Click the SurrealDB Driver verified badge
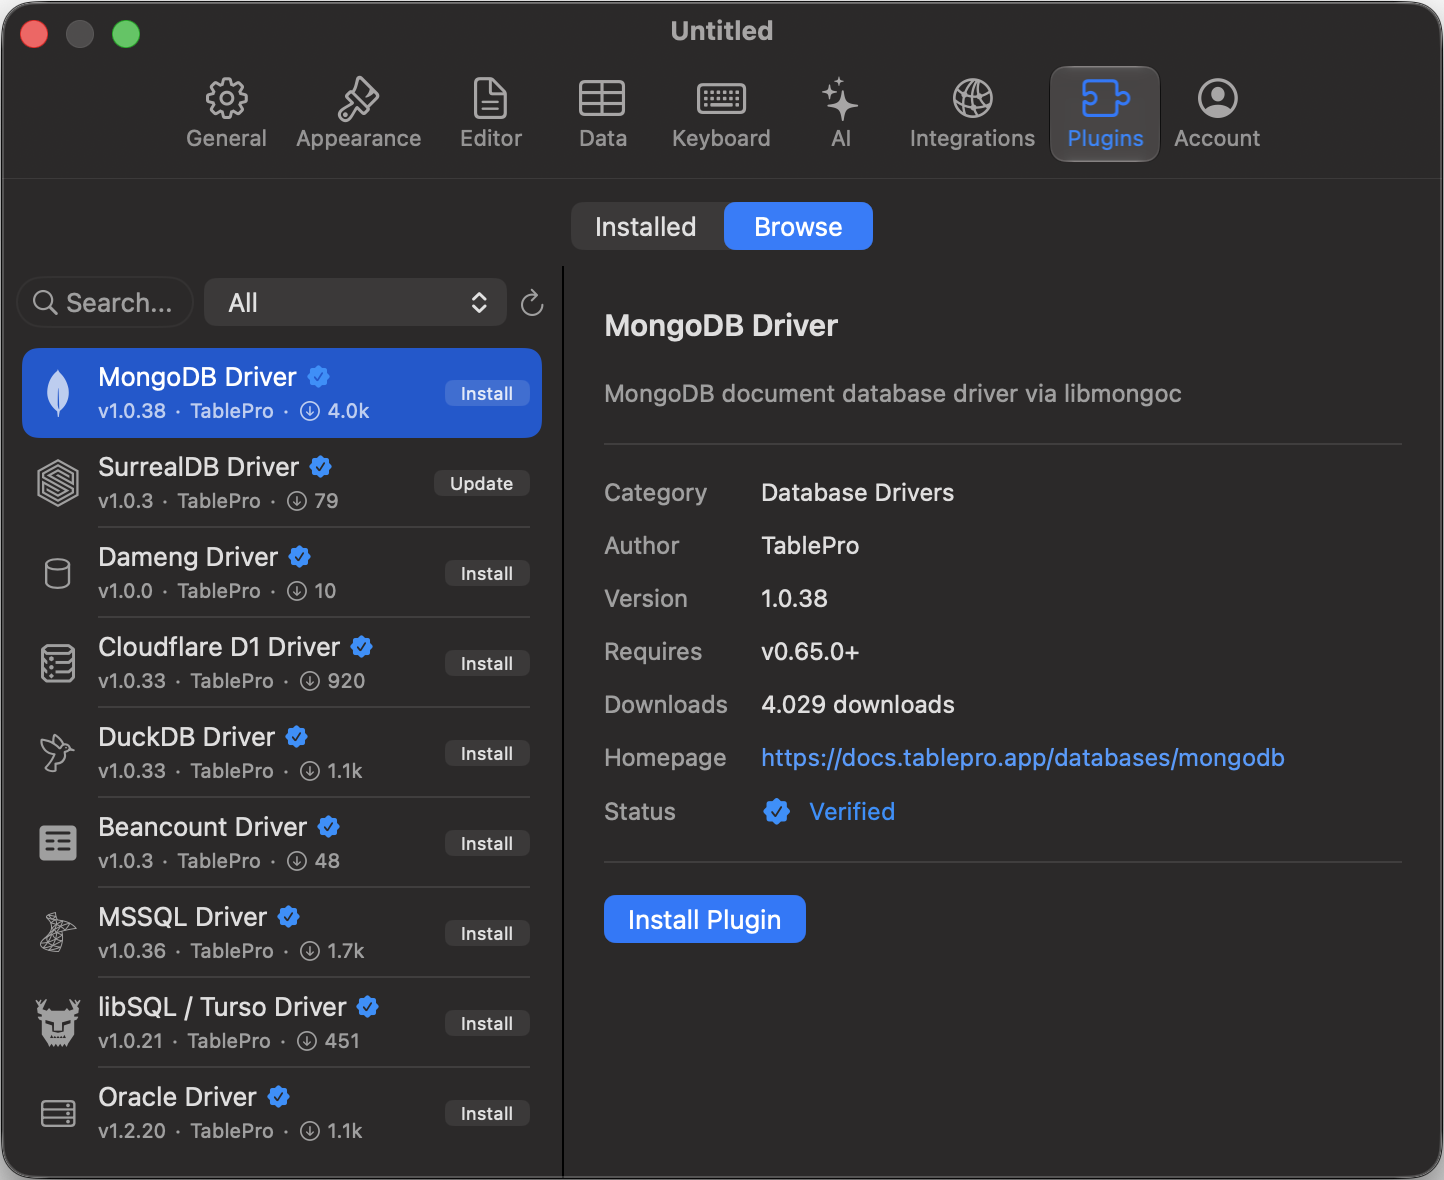The height and width of the screenshot is (1180, 1444). (x=321, y=467)
